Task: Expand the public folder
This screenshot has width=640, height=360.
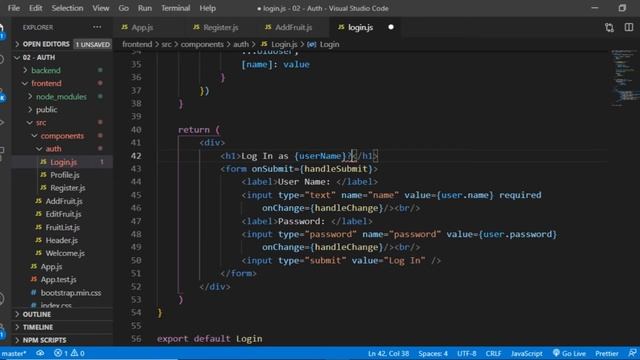Action: [x=46, y=110]
